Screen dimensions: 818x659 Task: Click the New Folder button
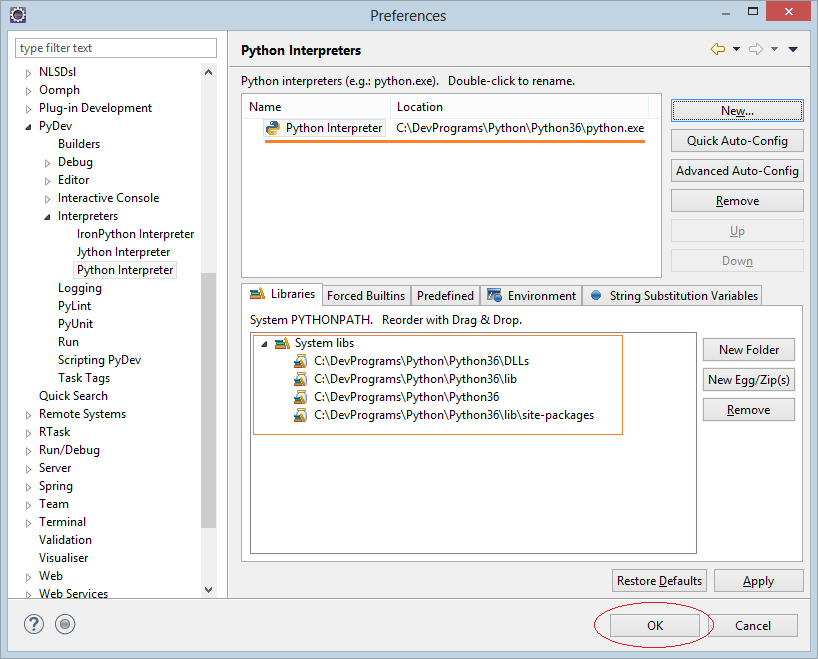pos(749,350)
